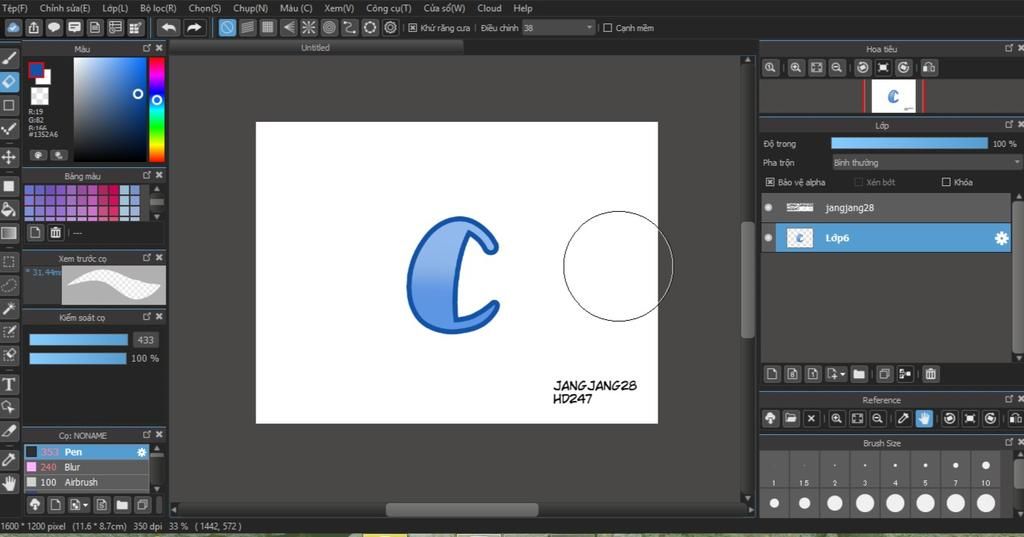
Task: Activate the Move tool
Action: pyautogui.click(x=9, y=157)
